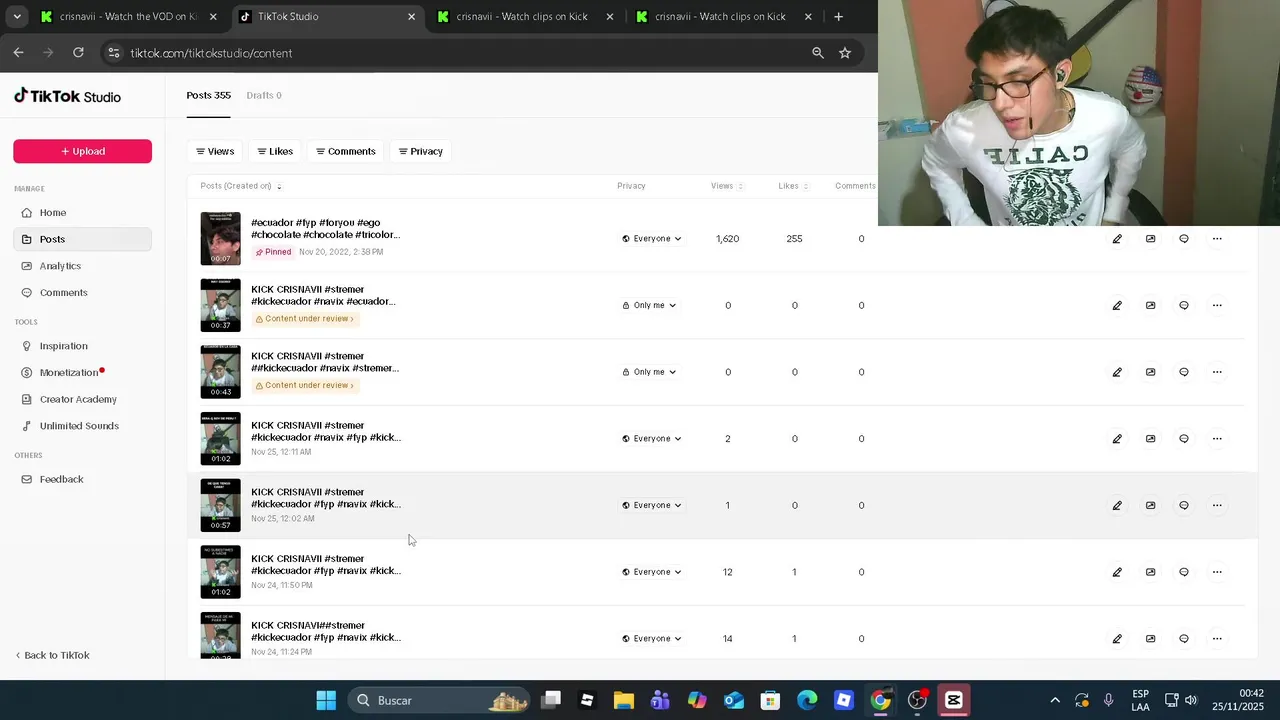Viewport: 1280px width, 720px height.
Task: Open comments icon for Nov 25, 12:02 AM post
Action: (x=1184, y=505)
